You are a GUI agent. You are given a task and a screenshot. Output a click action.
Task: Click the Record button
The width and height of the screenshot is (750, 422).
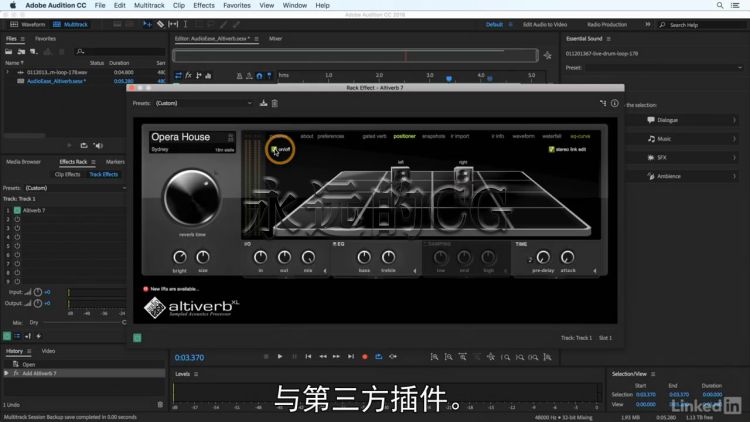point(365,356)
